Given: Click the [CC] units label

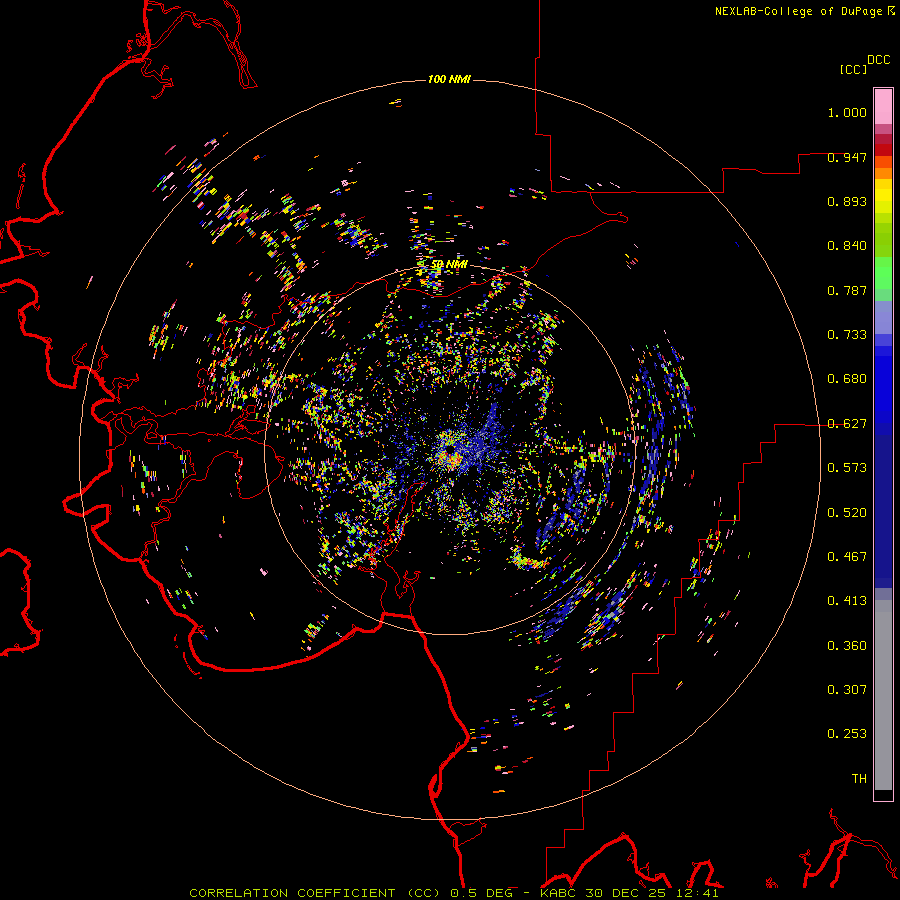Looking at the screenshot, I should (x=854, y=69).
